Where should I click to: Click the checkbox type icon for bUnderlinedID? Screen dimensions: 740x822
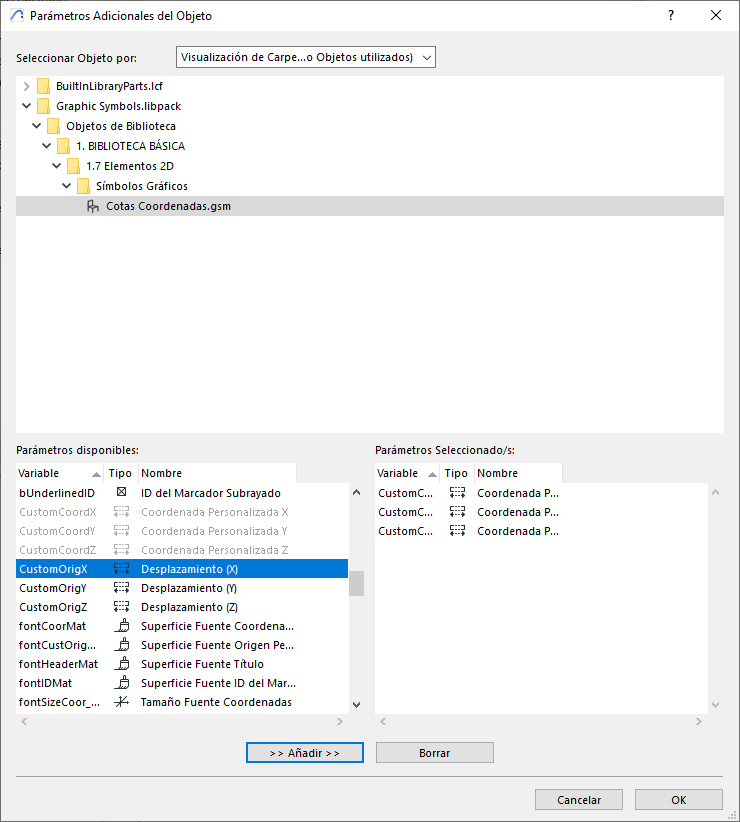pyautogui.click(x=121, y=493)
